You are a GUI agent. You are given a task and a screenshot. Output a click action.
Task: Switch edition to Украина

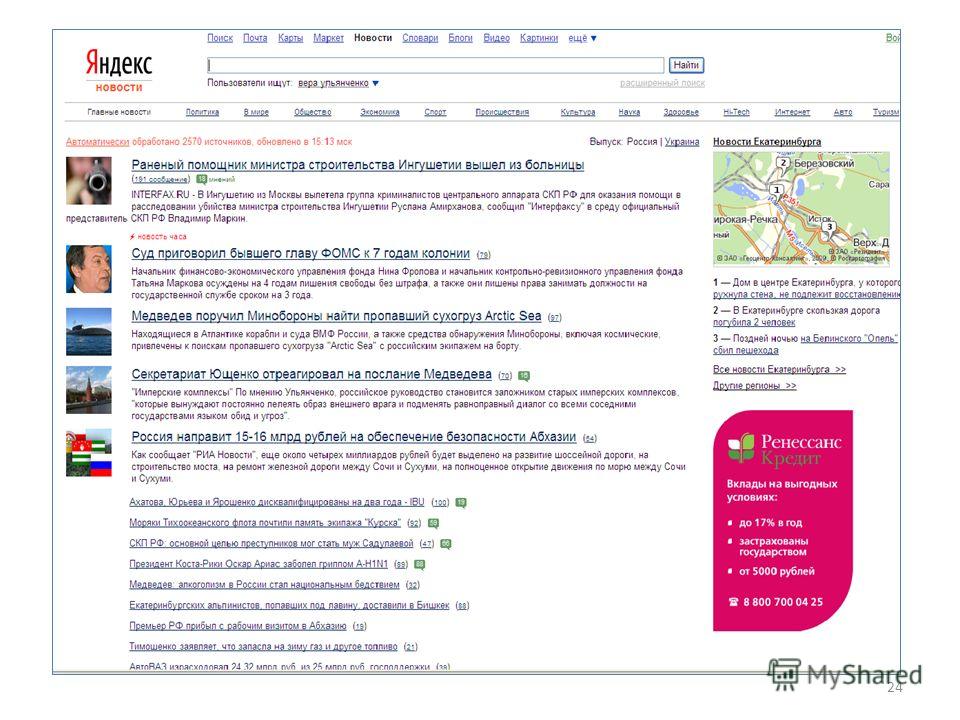[x=682, y=141]
